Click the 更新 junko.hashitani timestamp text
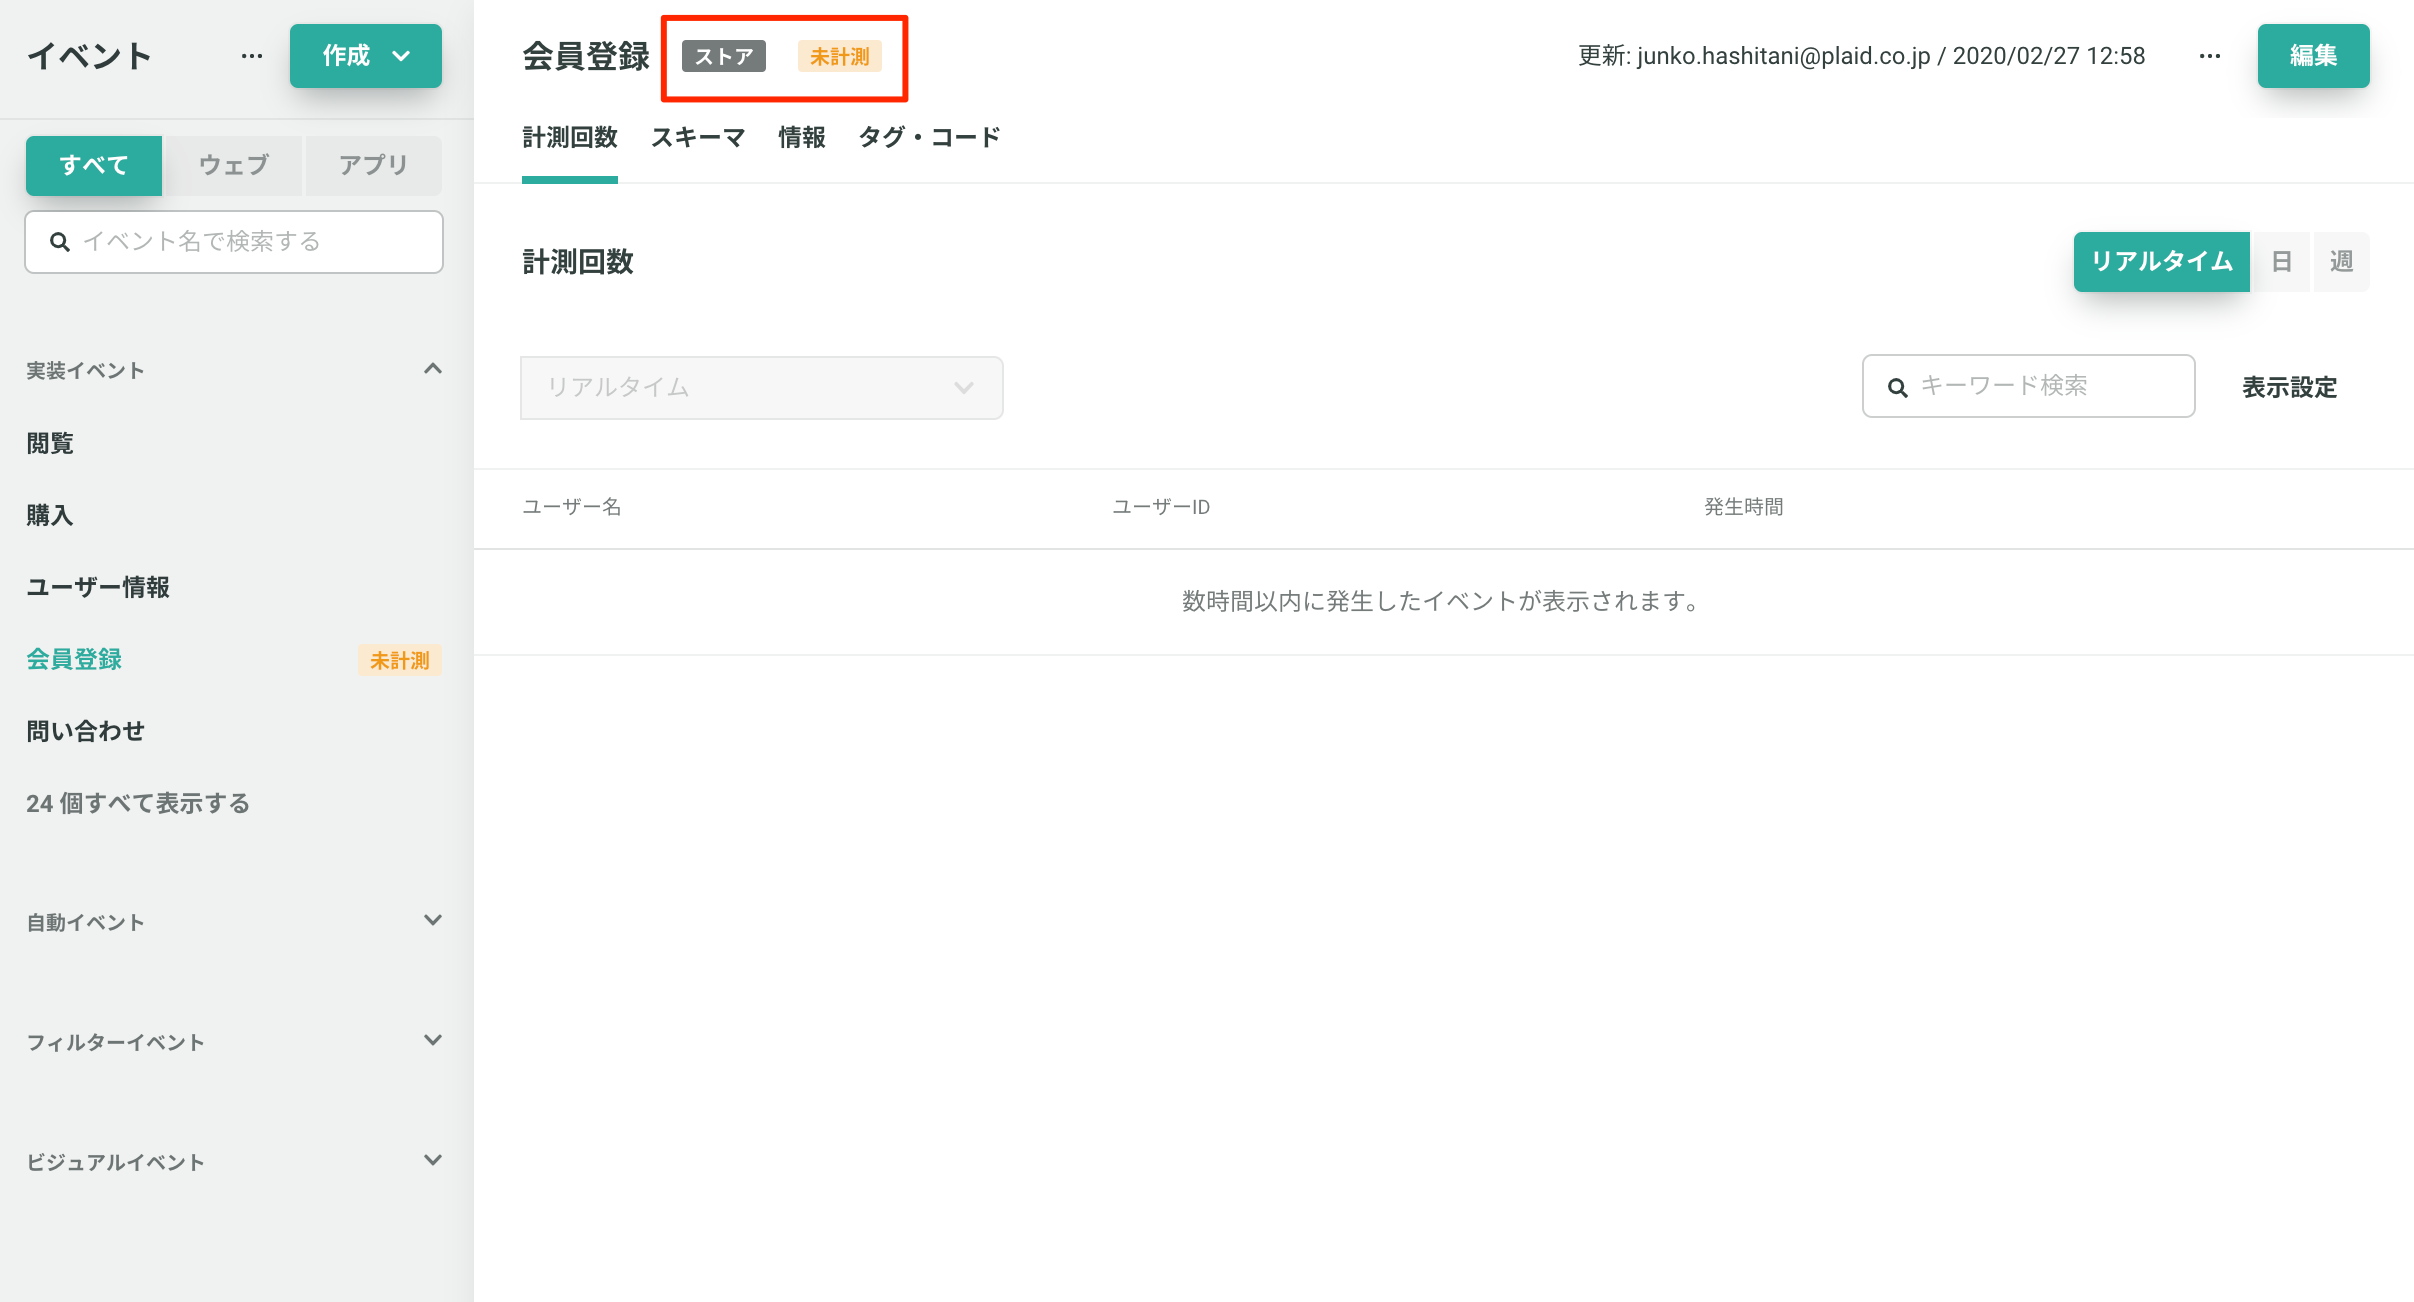 tap(1862, 56)
